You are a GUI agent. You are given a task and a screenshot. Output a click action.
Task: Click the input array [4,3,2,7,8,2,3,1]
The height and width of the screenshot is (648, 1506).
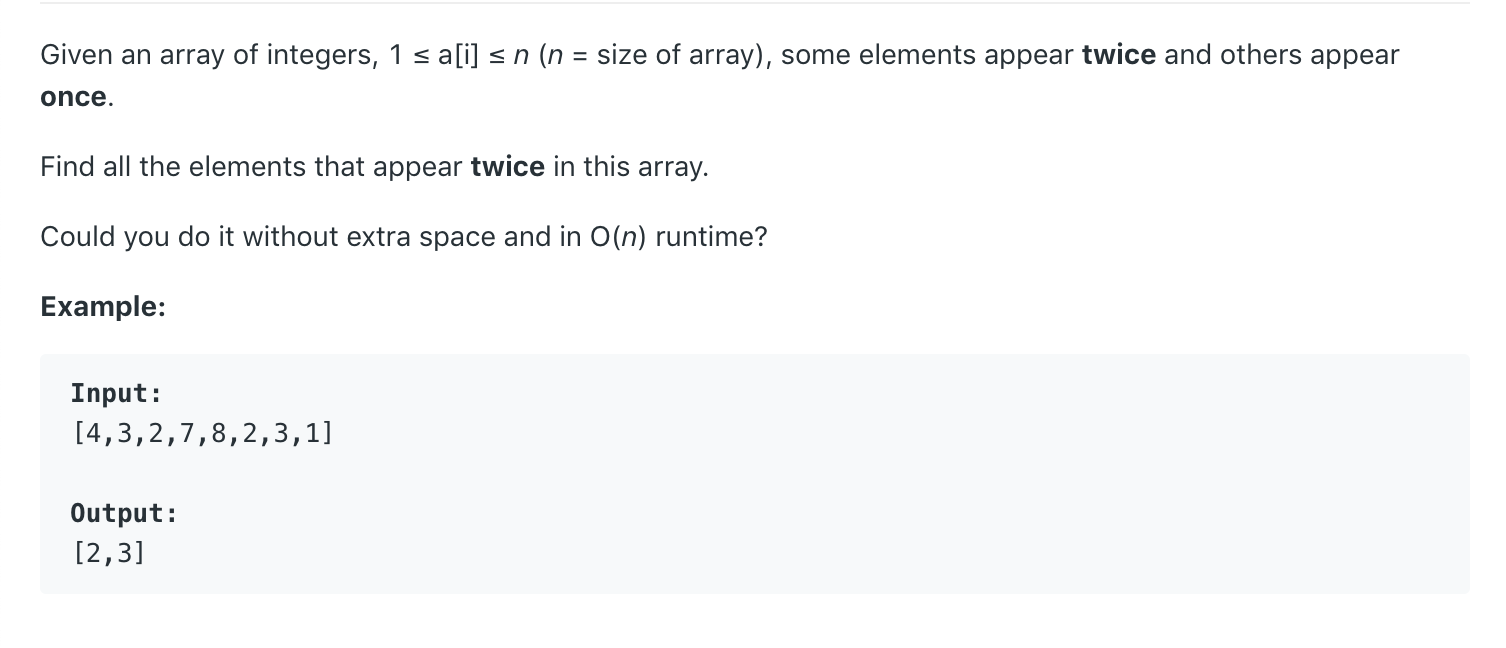(203, 435)
